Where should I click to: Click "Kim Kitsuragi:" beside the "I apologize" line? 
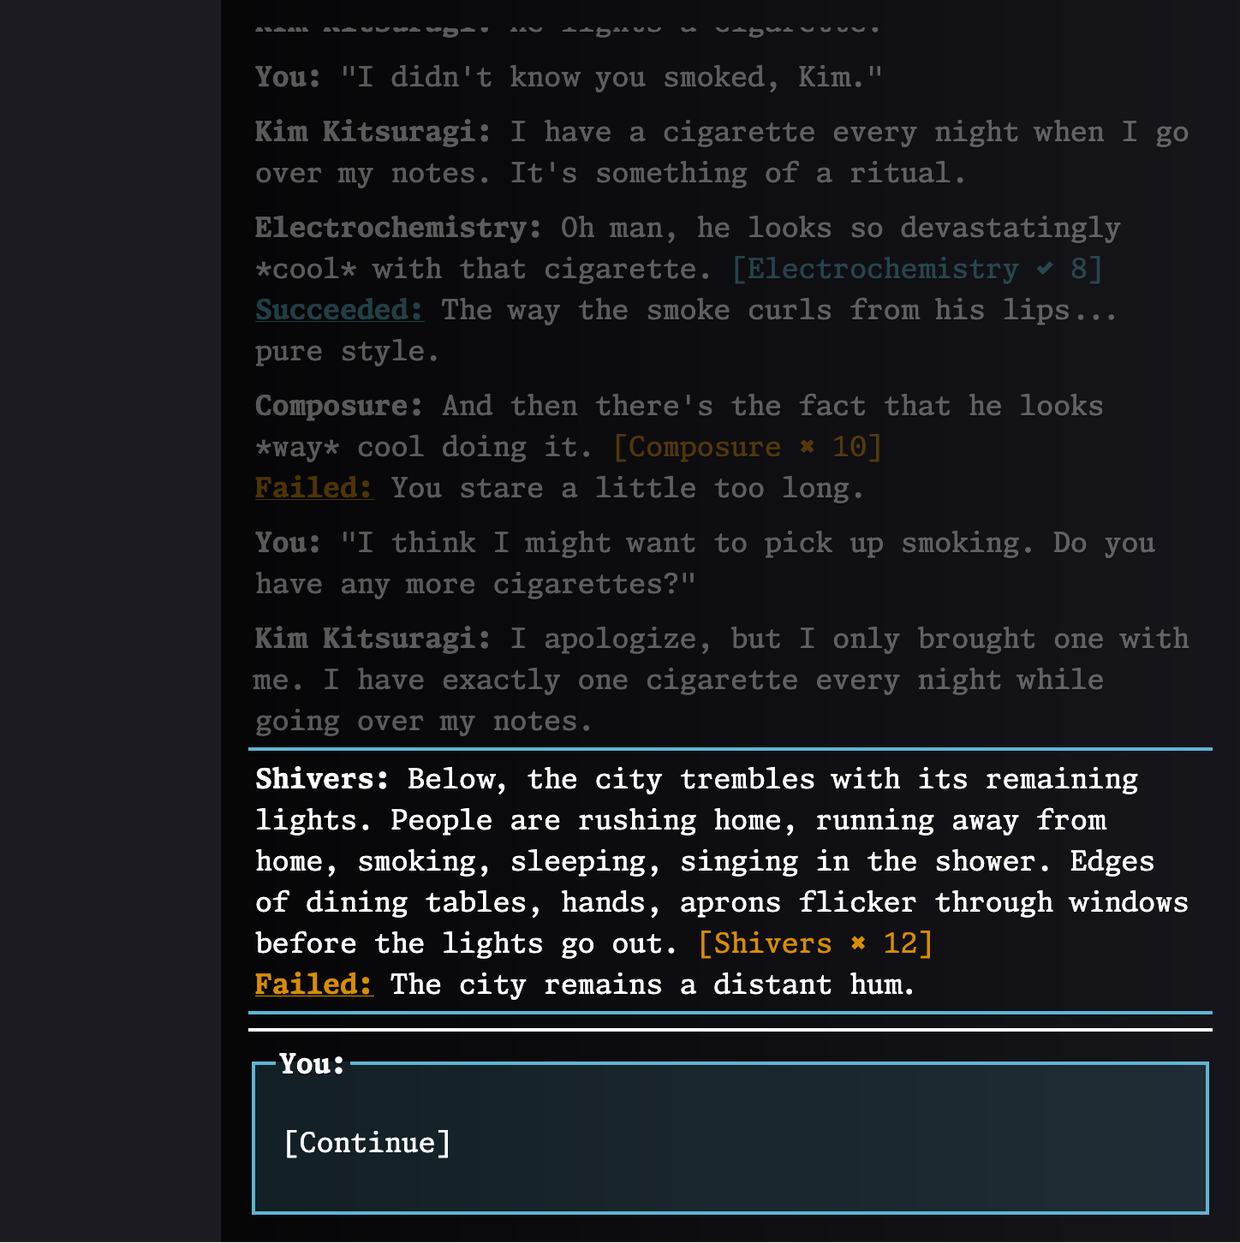tap(371, 639)
